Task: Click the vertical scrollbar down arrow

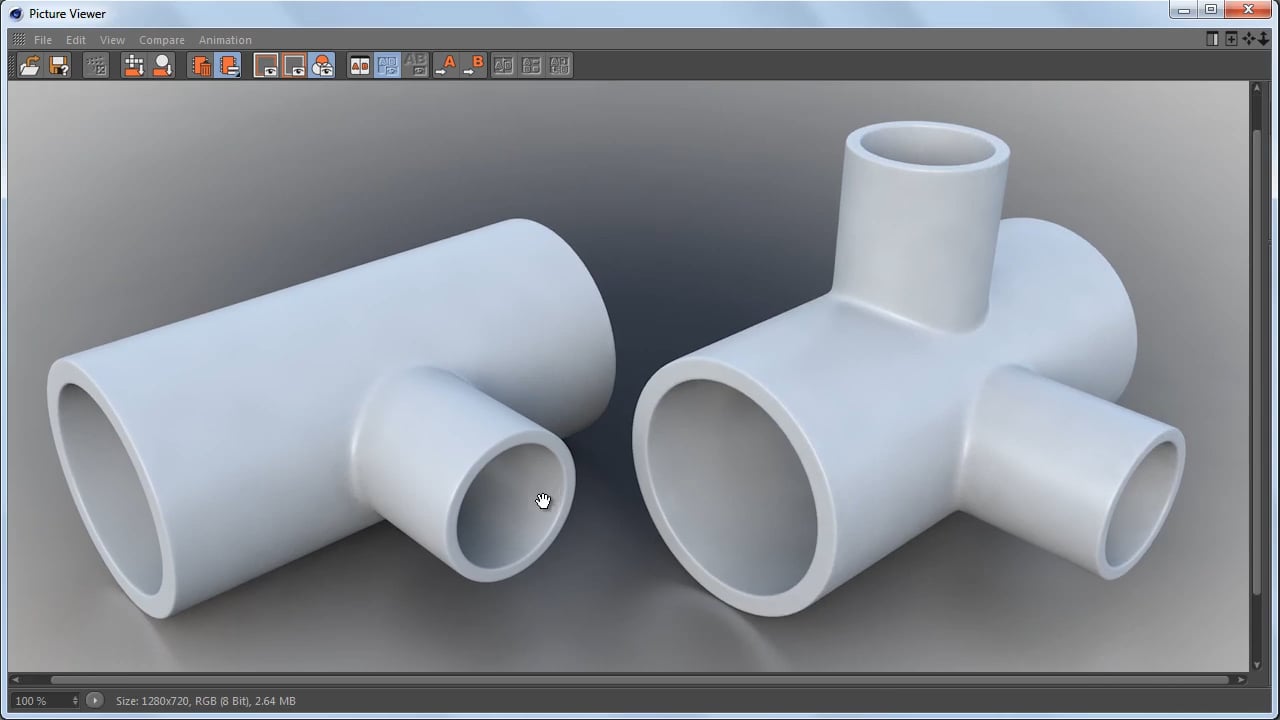Action: pos(1257,664)
